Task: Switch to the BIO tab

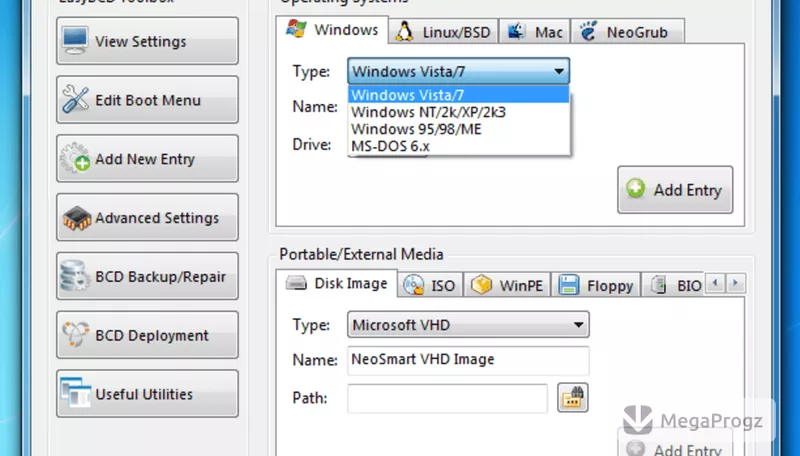Action: point(672,285)
